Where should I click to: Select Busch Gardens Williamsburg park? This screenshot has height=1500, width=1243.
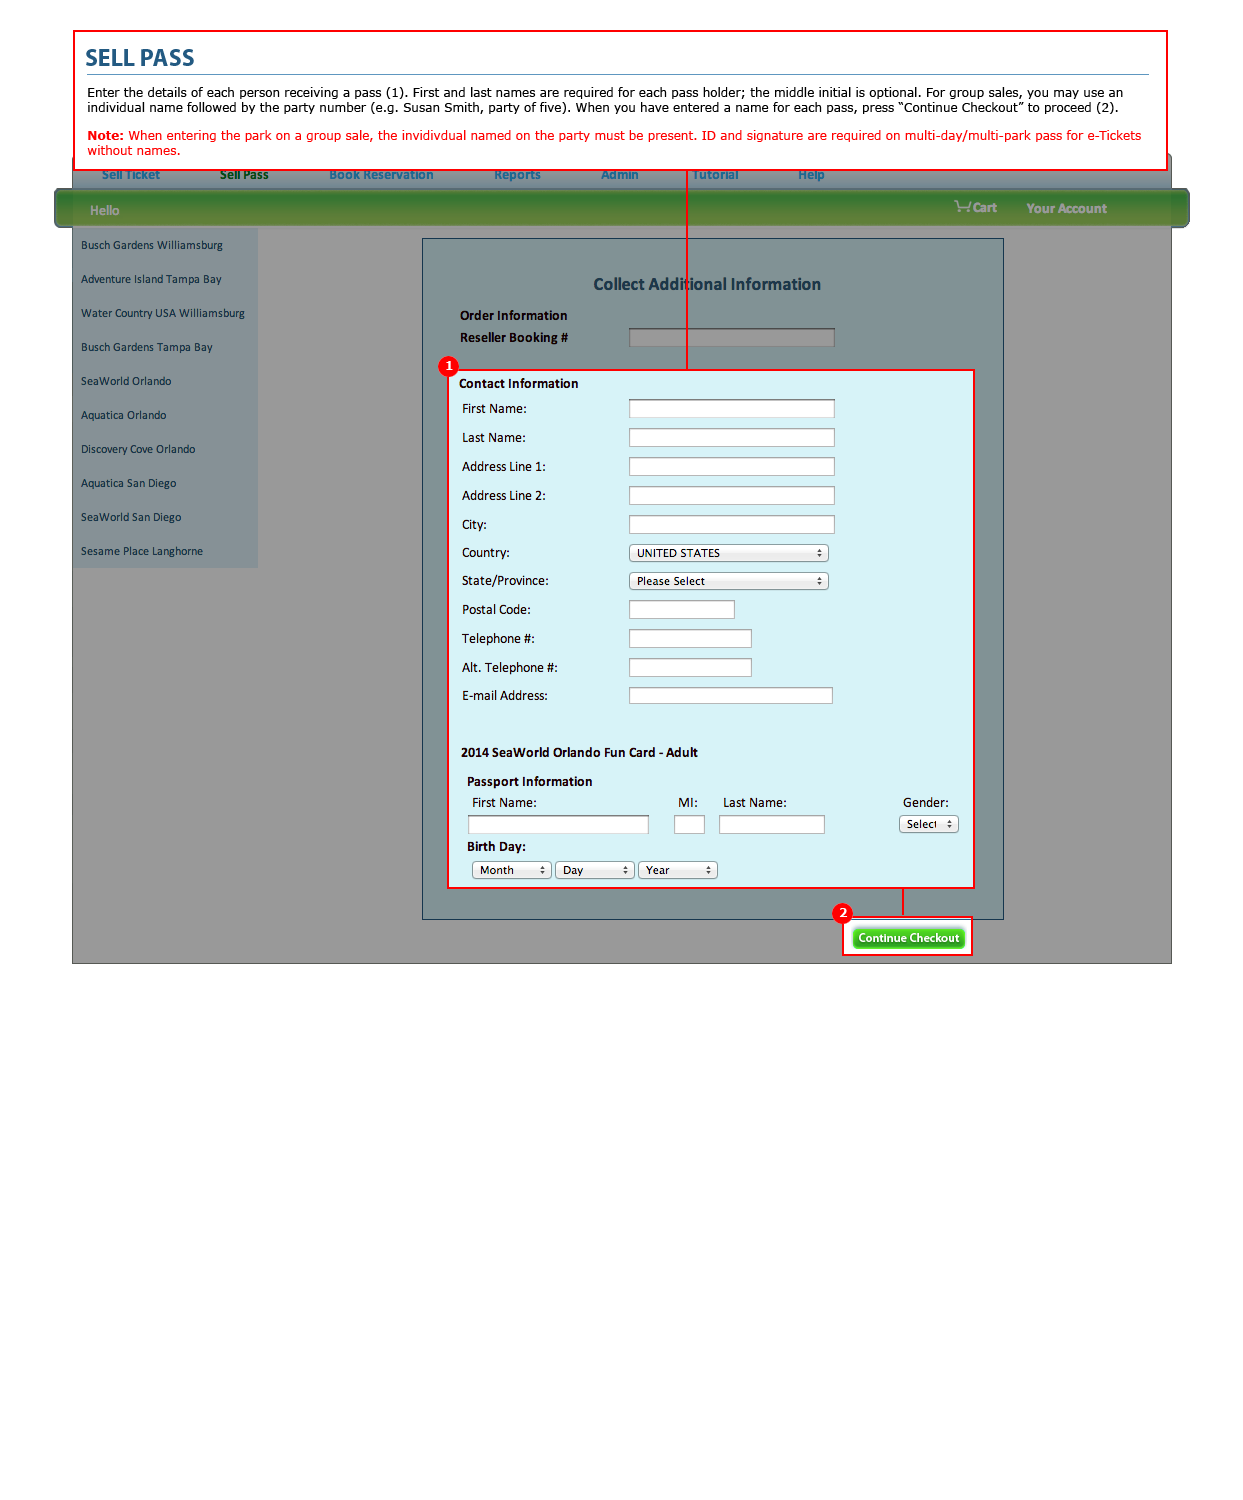click(x=152, y=245)
